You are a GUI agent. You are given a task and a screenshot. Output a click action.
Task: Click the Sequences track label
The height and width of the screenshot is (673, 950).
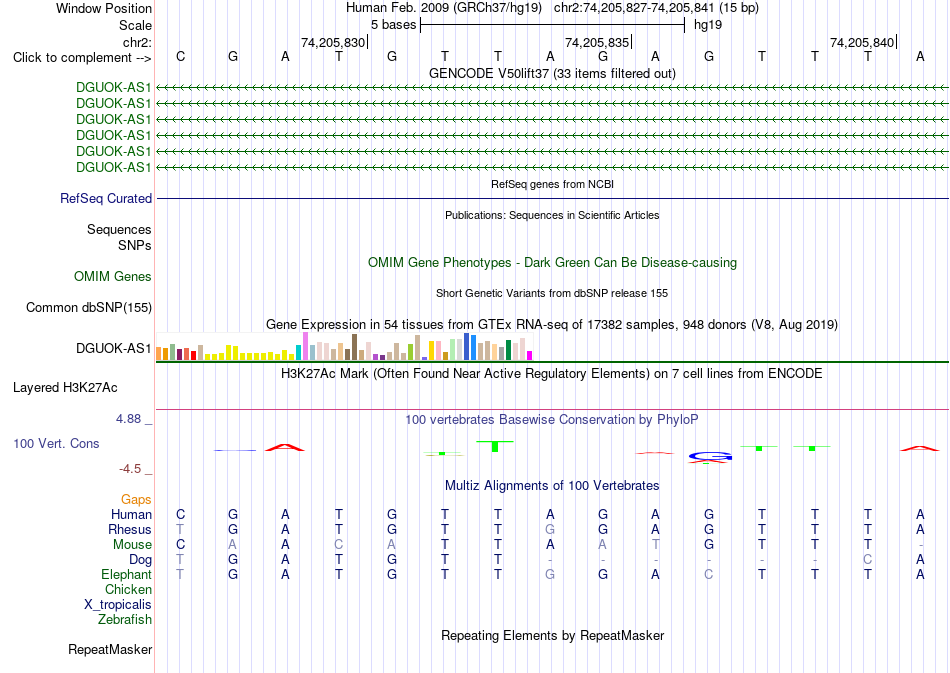pos(119,230)
